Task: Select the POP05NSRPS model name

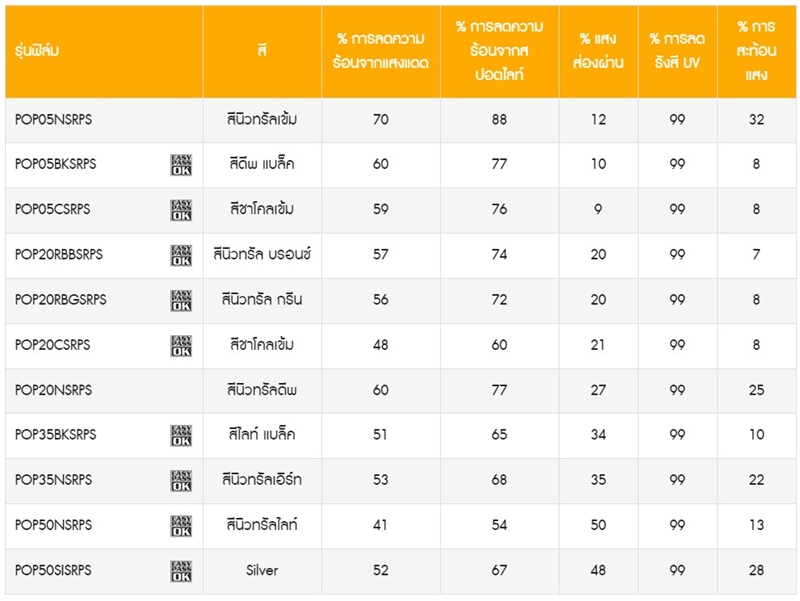Action: coord(54,120)
